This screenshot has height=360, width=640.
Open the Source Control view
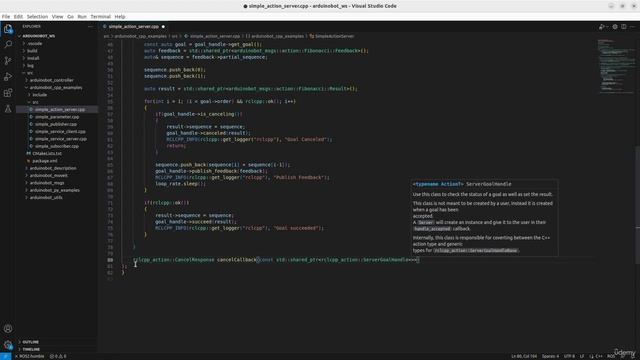point(8,61)
